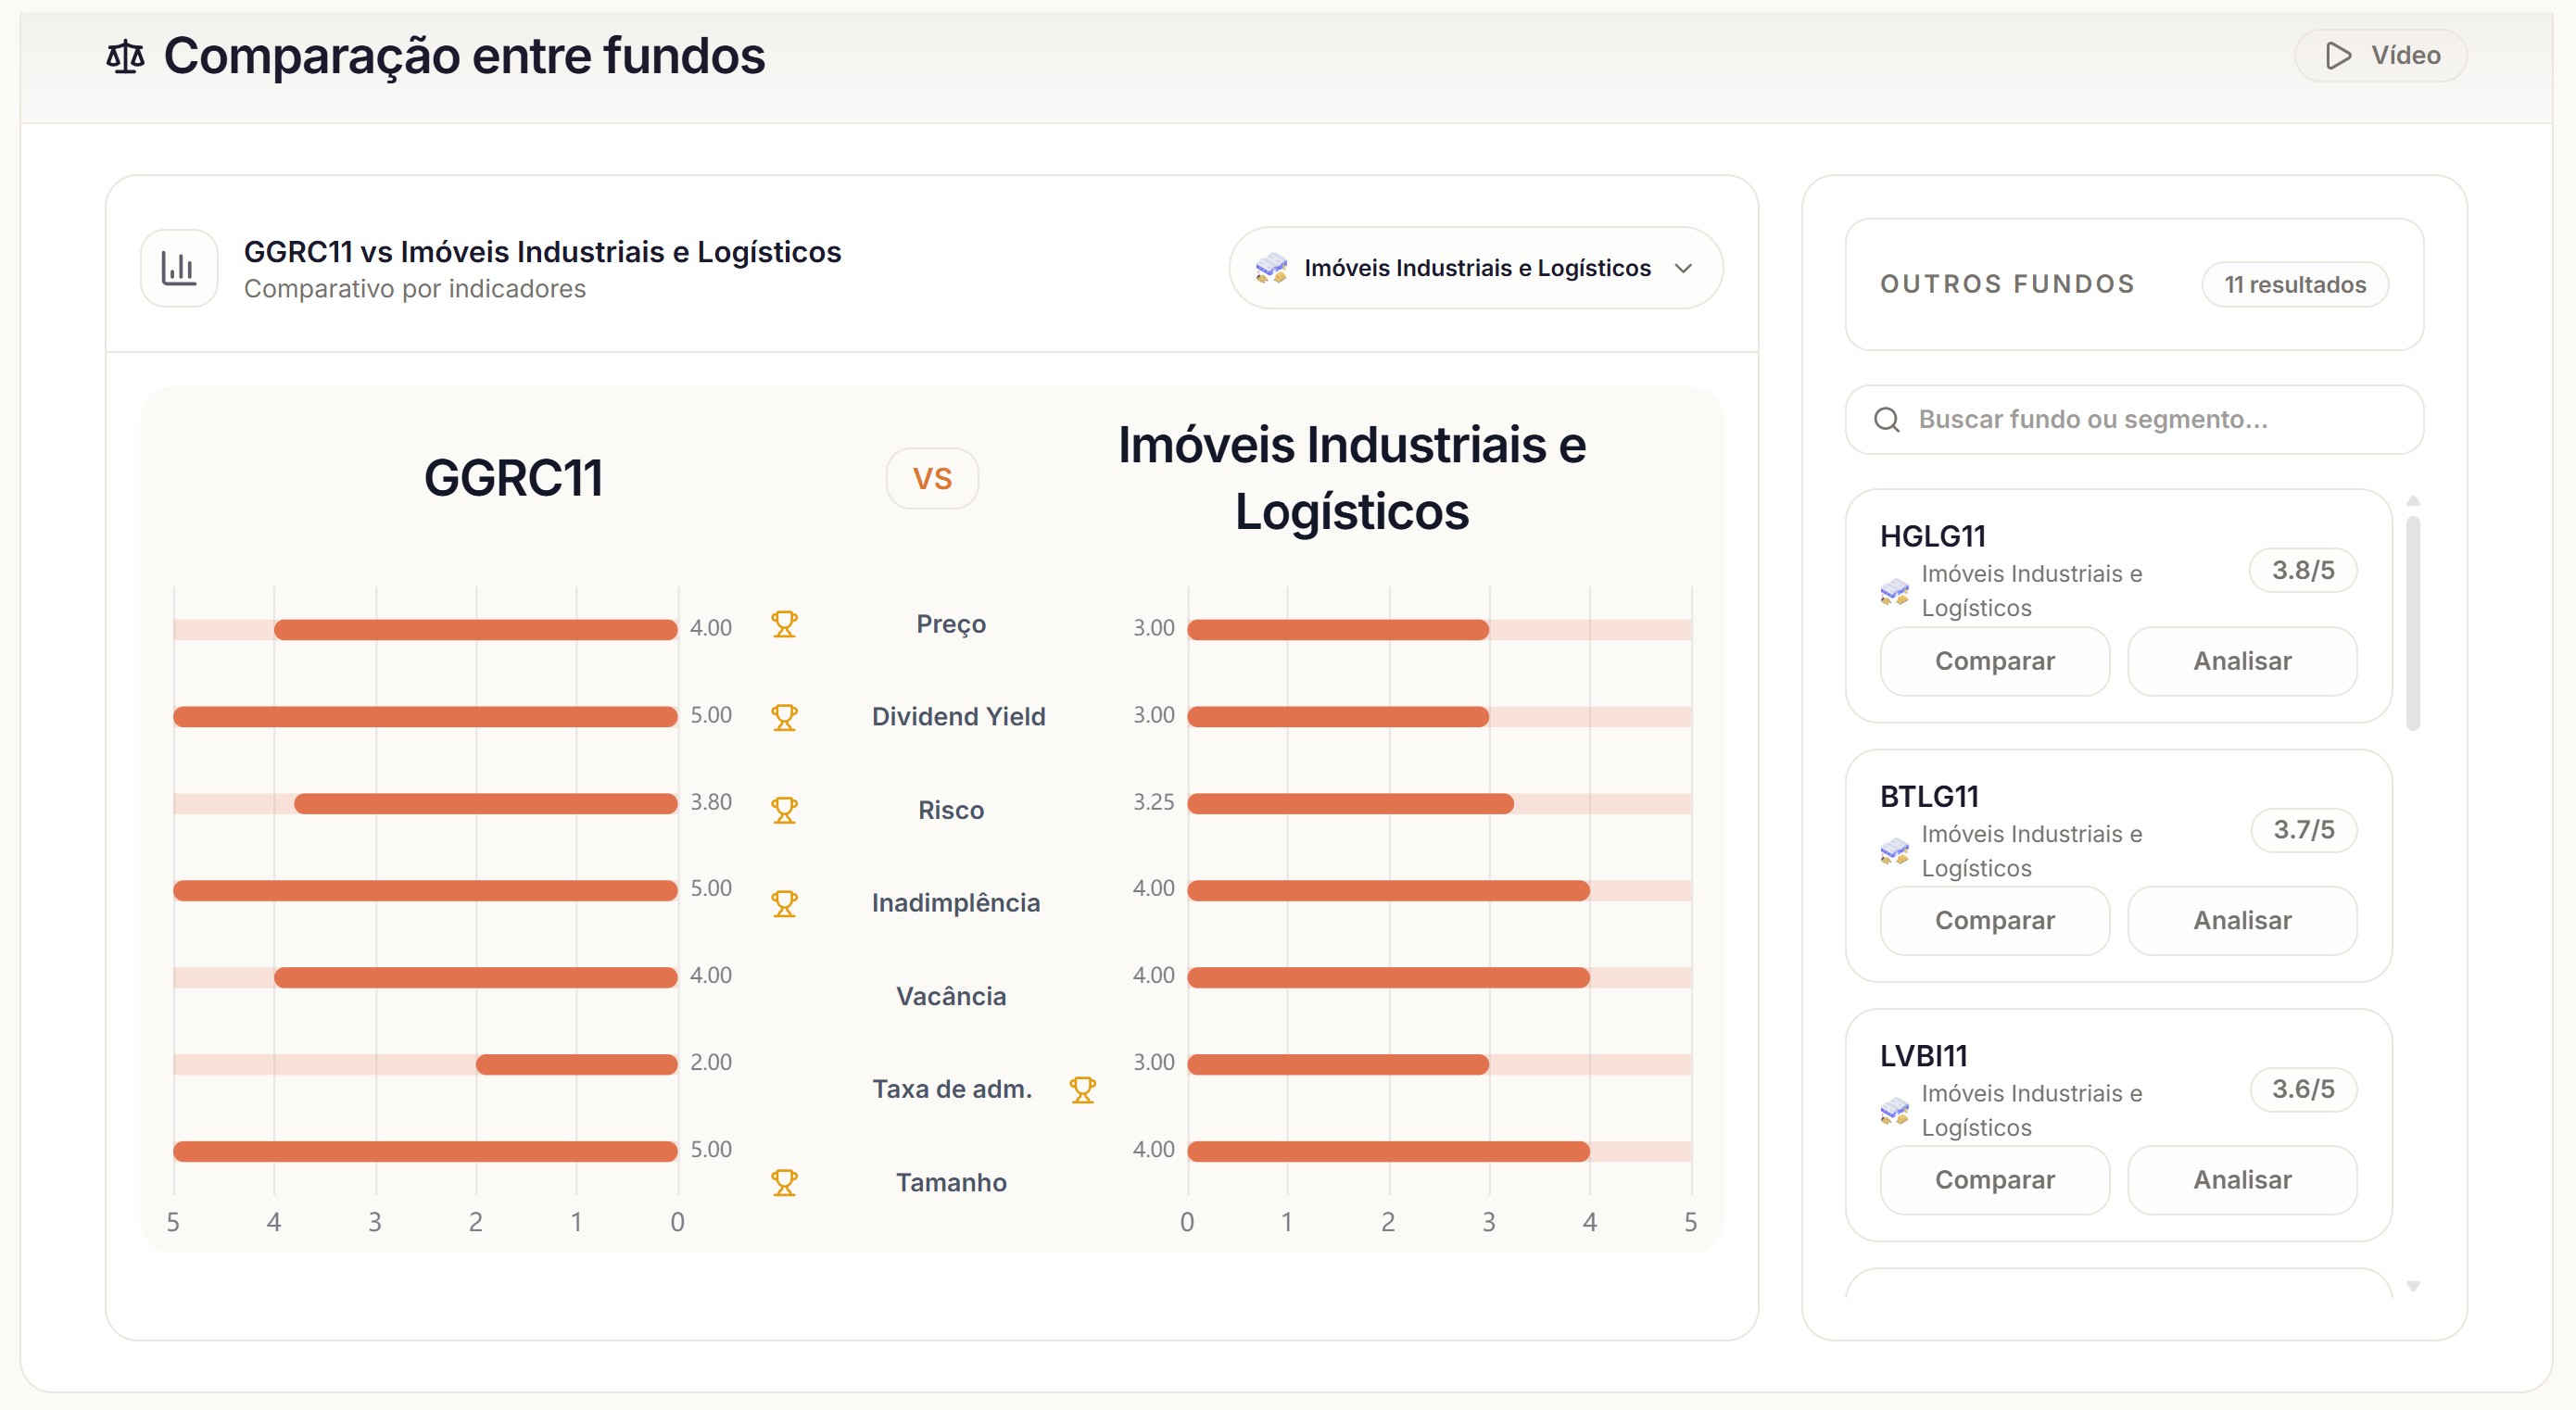
Task: Click the orange VS badge
Action: pyautogui.click(x=932, y=478)
